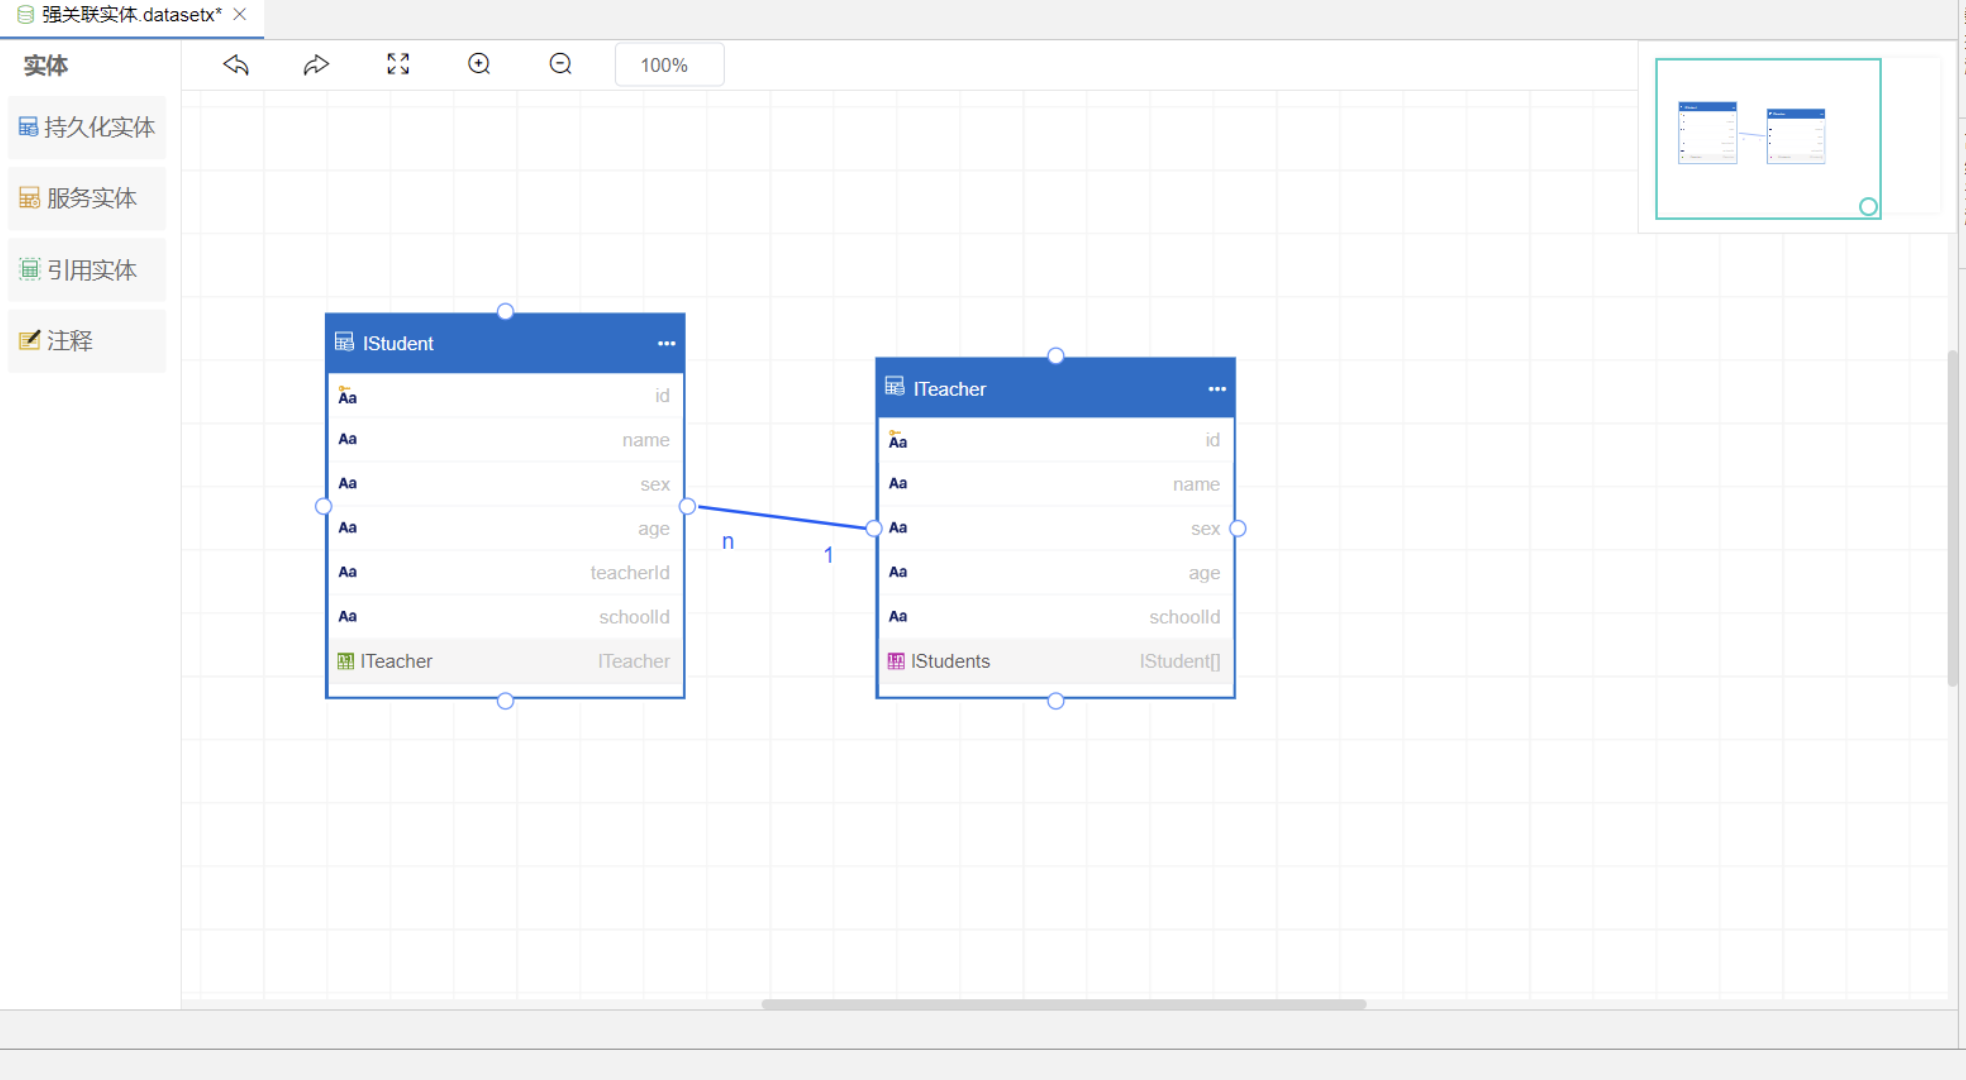Image resolution: width=1966 pixels, height=1080 pixels.
Task: Click the fit-to-screen icon
Action: (398, 65)
